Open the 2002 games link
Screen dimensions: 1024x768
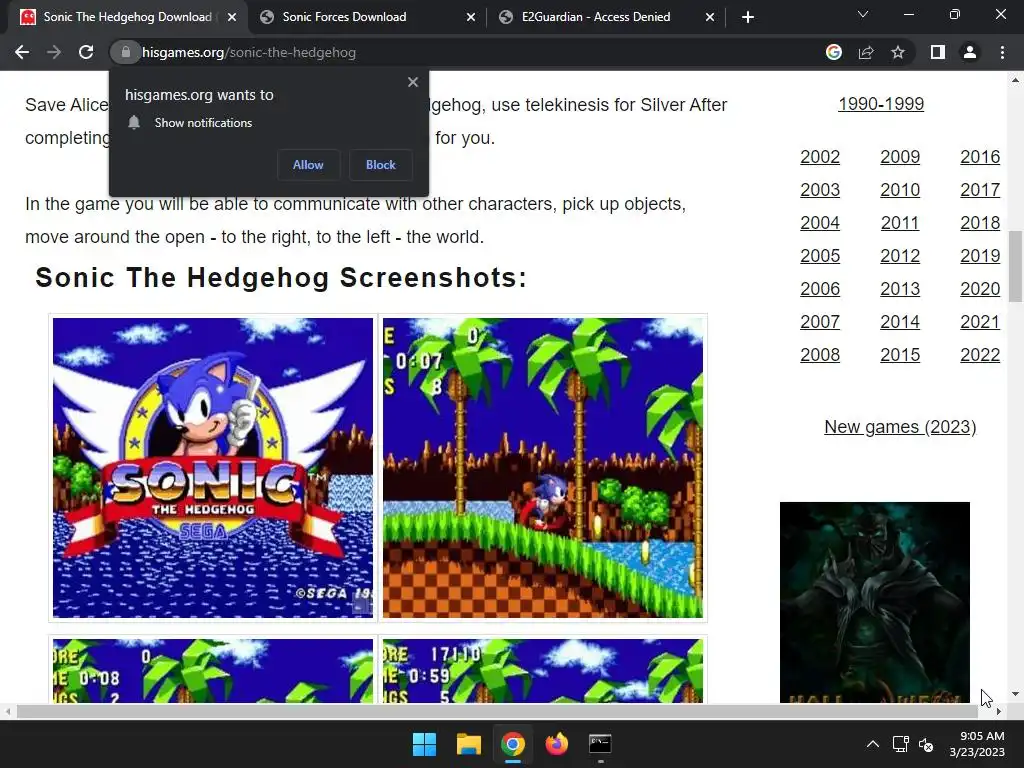(x=820, y=157)
